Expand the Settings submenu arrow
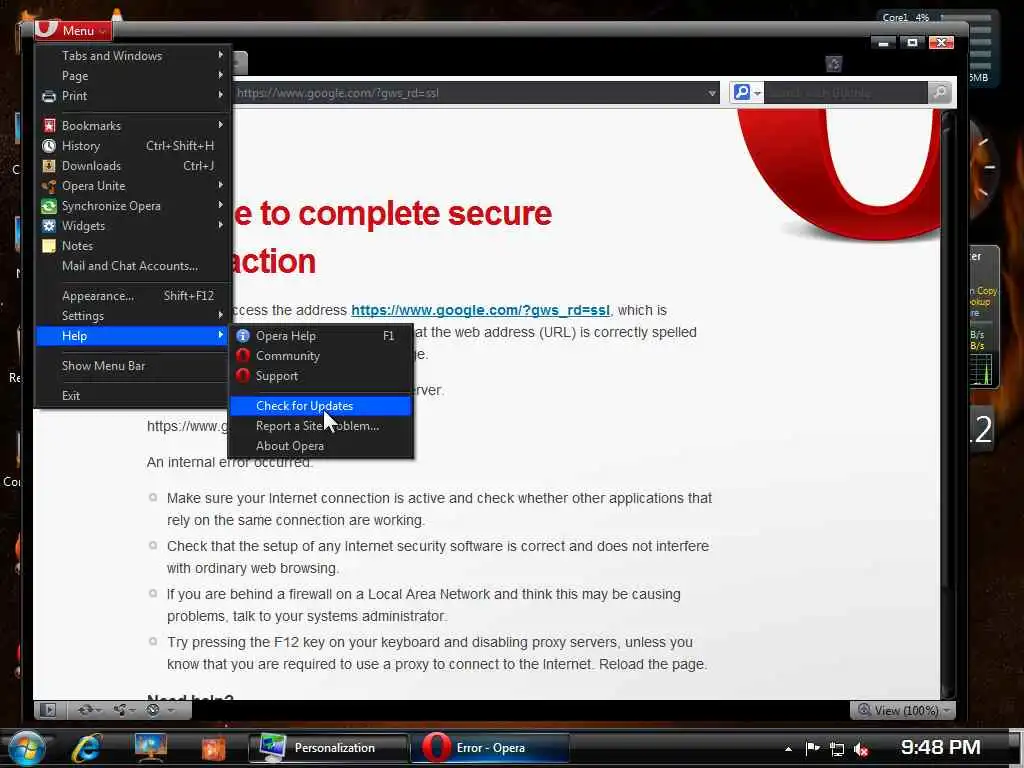Viewport: 1024px width, 768px height. pos(221,315)
